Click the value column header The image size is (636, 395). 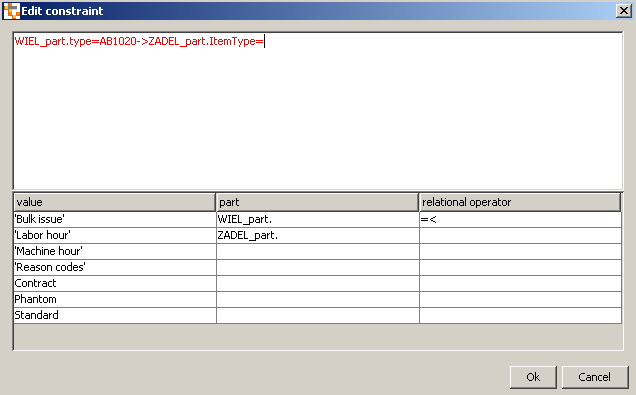[115, 202]
